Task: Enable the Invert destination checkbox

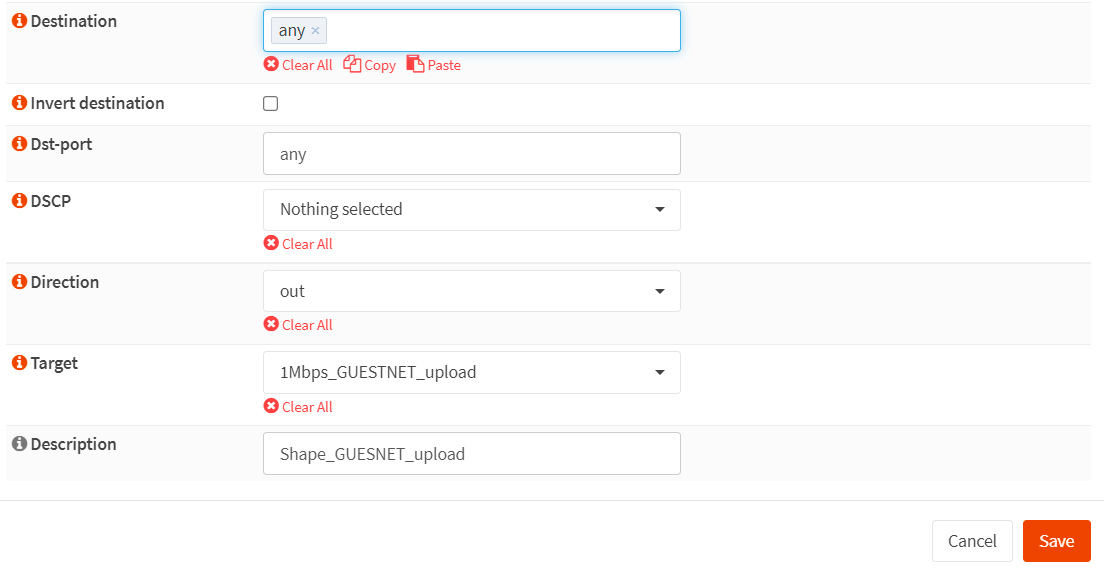Action: point(270,103)
